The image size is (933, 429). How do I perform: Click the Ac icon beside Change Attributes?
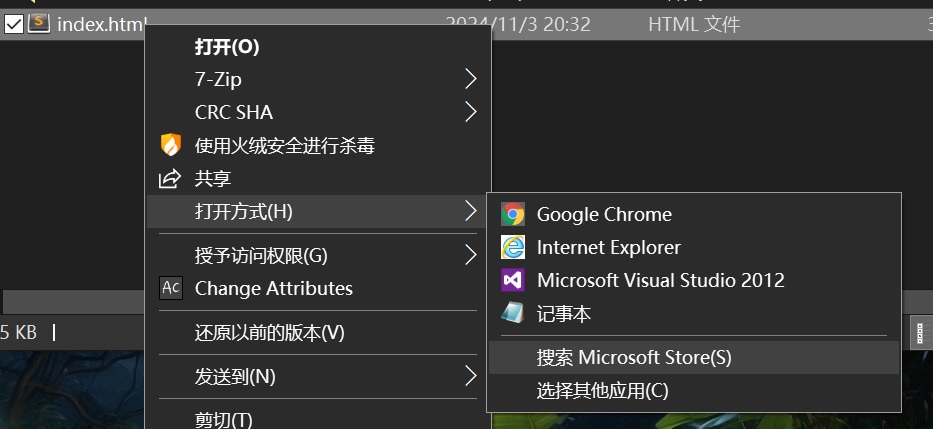pyautogui.click(x=171, y=288)
